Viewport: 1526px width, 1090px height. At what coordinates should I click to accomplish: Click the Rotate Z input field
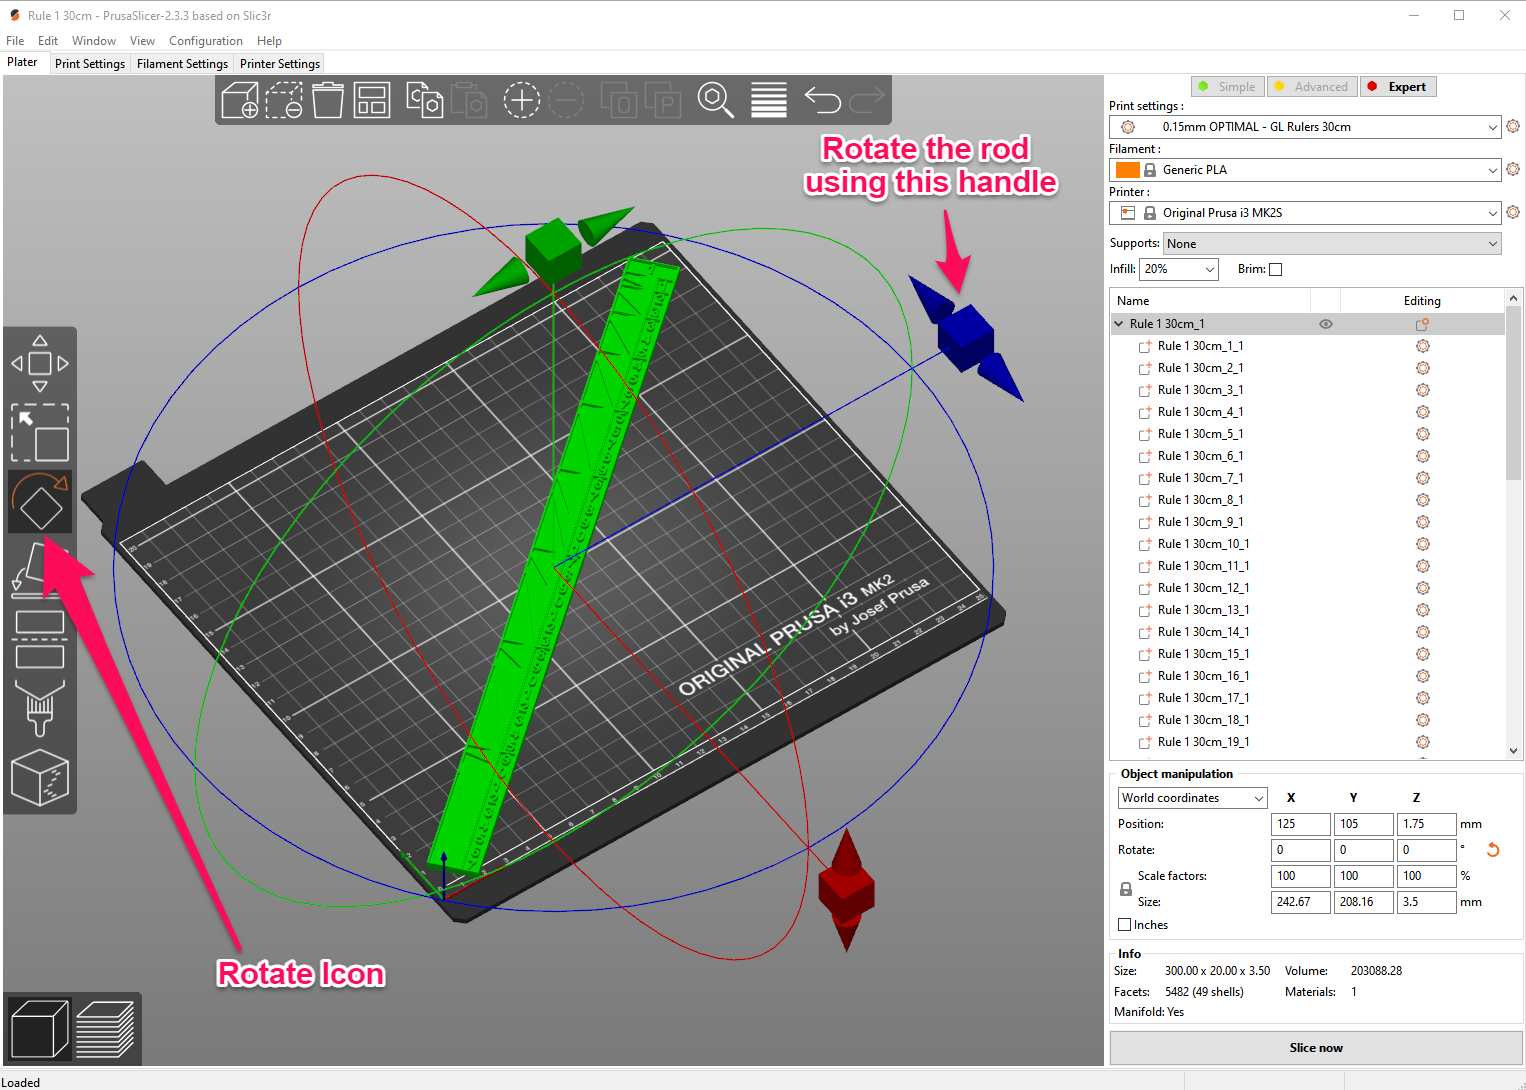point(1427,850)
